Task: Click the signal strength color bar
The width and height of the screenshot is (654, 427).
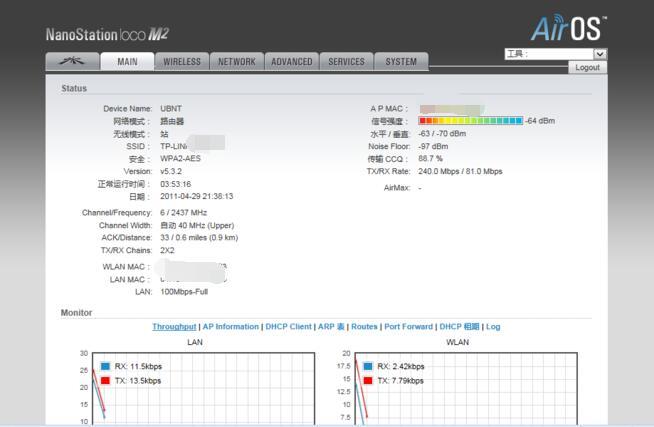Action: click(x=470, y=121)
